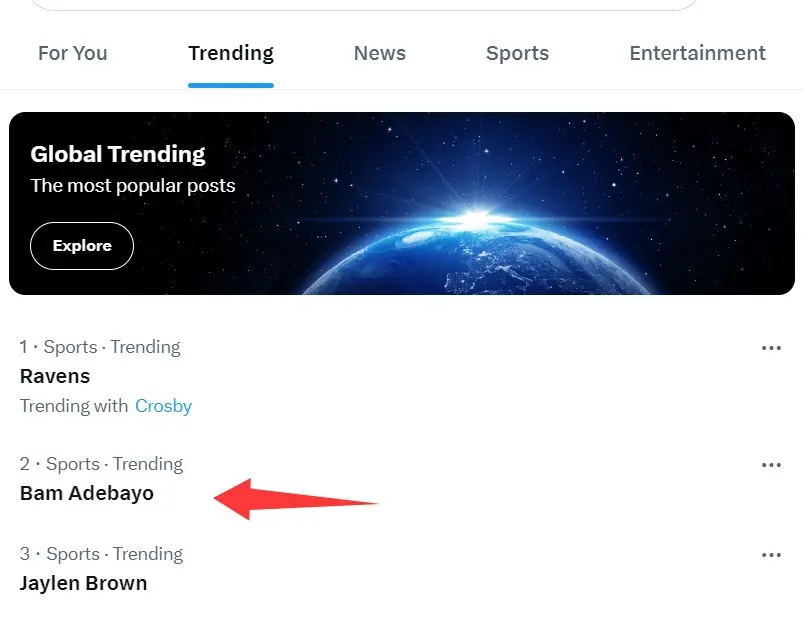Open the News tab
804x633 pixels.
[380, 54]
